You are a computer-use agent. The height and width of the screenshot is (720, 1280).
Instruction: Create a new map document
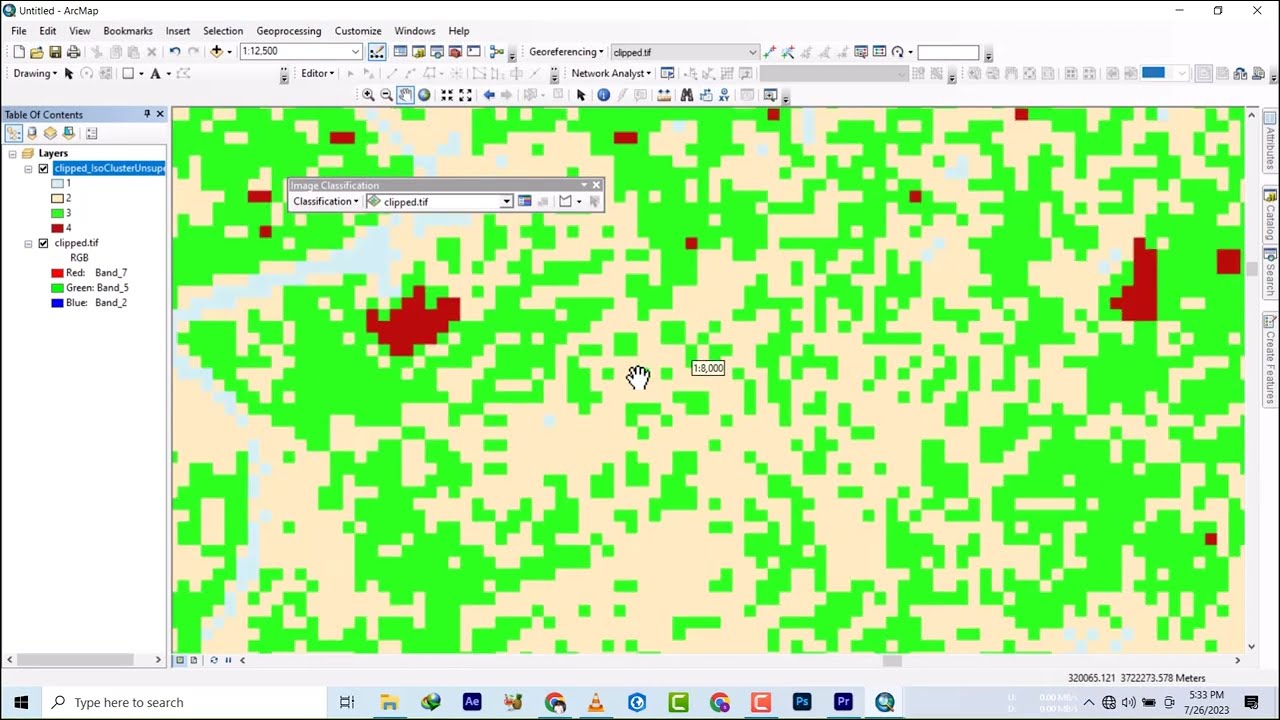[19, 52]
